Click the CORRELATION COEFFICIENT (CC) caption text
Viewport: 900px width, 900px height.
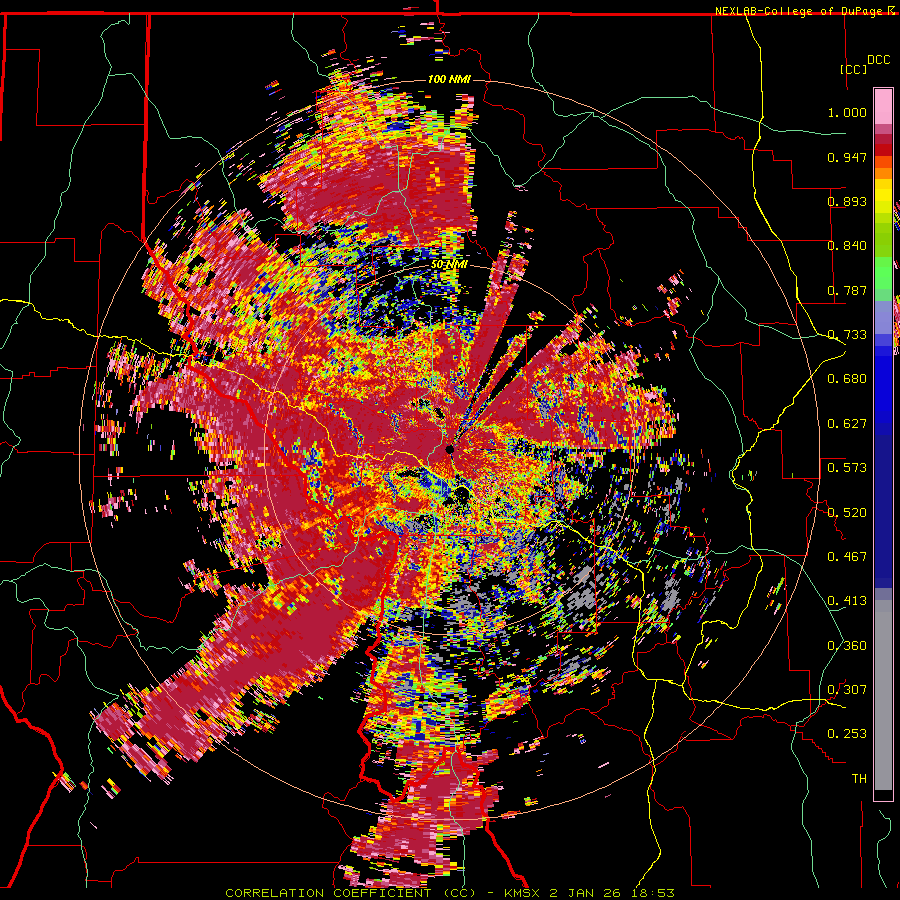(x=350, y=893)
